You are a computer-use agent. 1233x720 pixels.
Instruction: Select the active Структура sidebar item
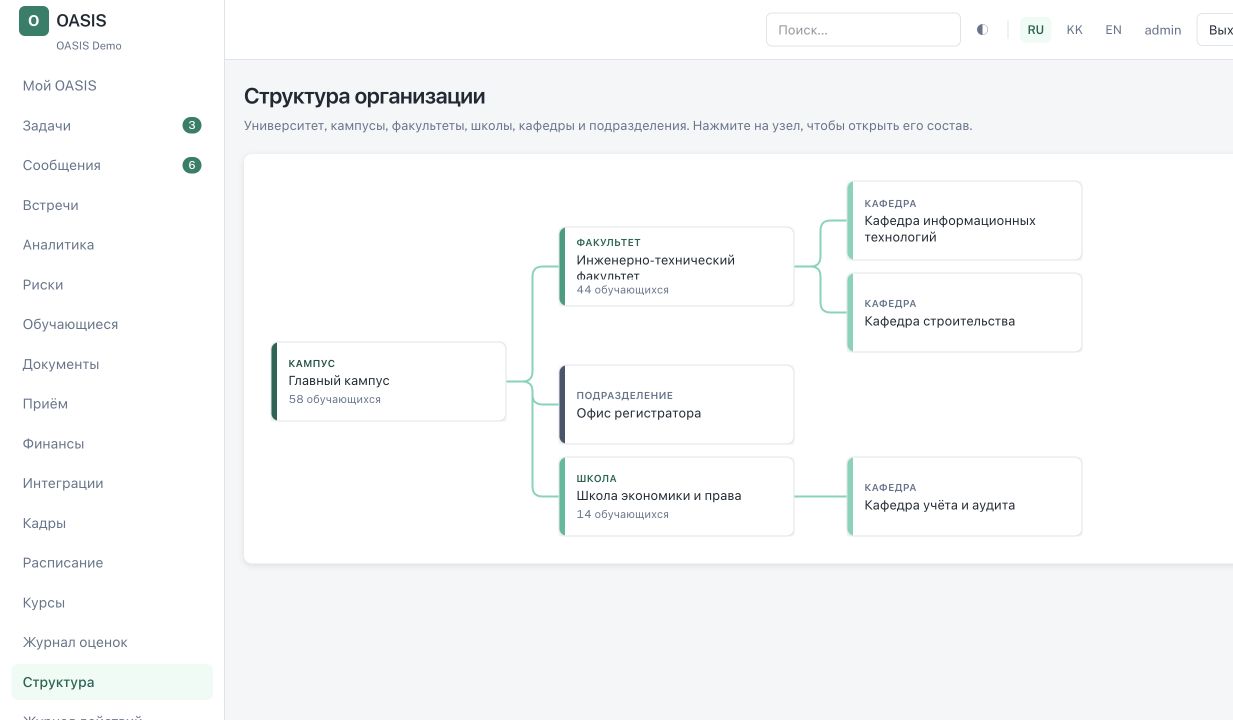click(x=112, y=682)
